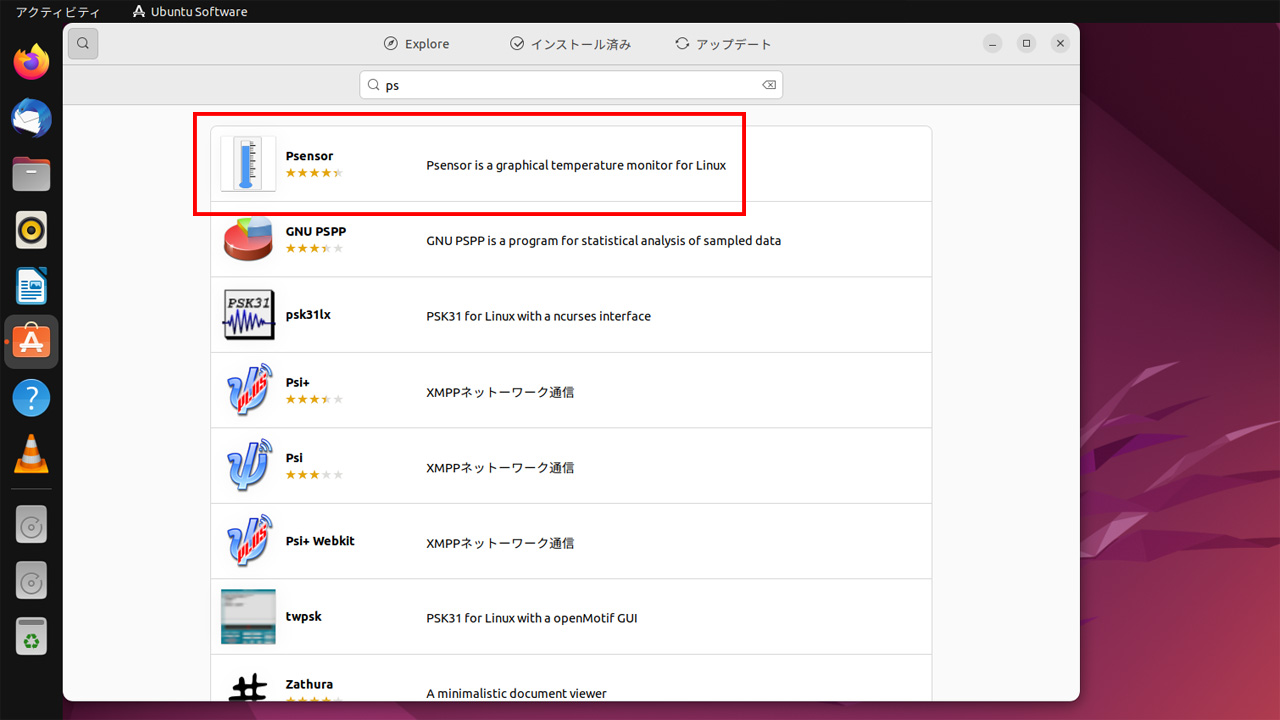Open the アップデート tab
Screen dimensions: 1280x720
click(x=723, y=44)
